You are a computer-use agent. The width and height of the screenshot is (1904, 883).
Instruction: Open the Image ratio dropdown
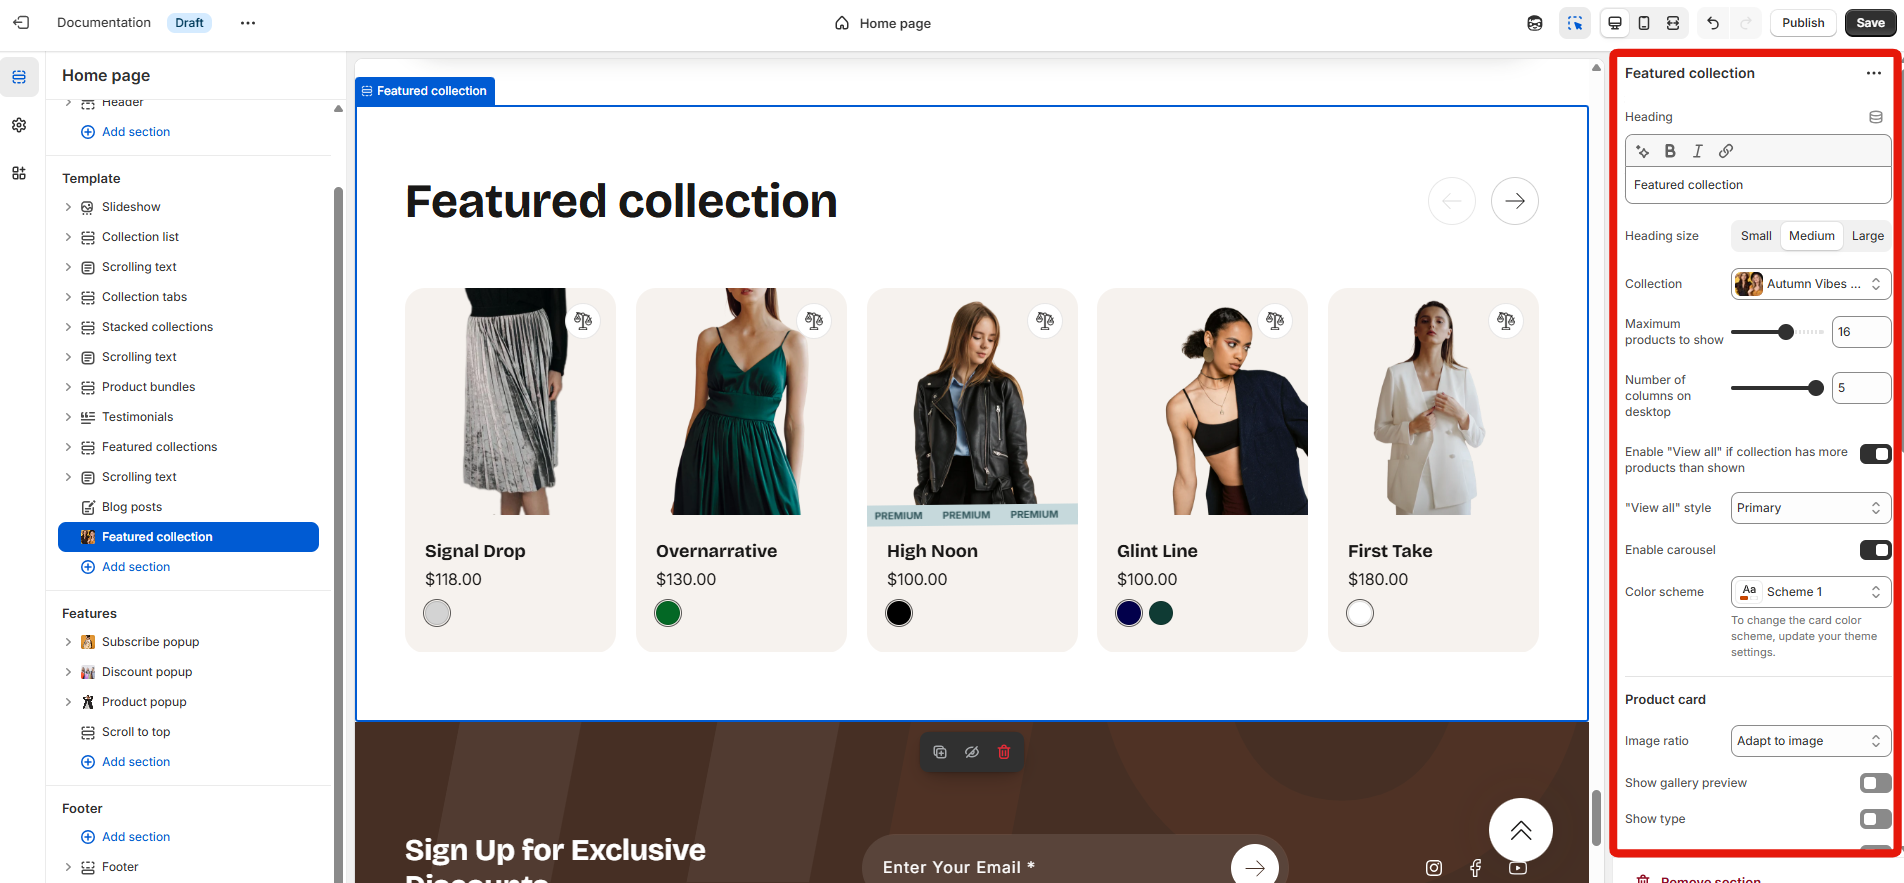(1811, 741)
